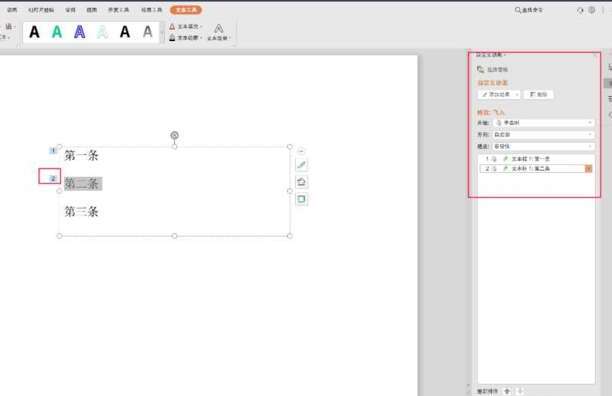
Task: Click animation marker 2 beside the text
Action: tap(53, 179)
